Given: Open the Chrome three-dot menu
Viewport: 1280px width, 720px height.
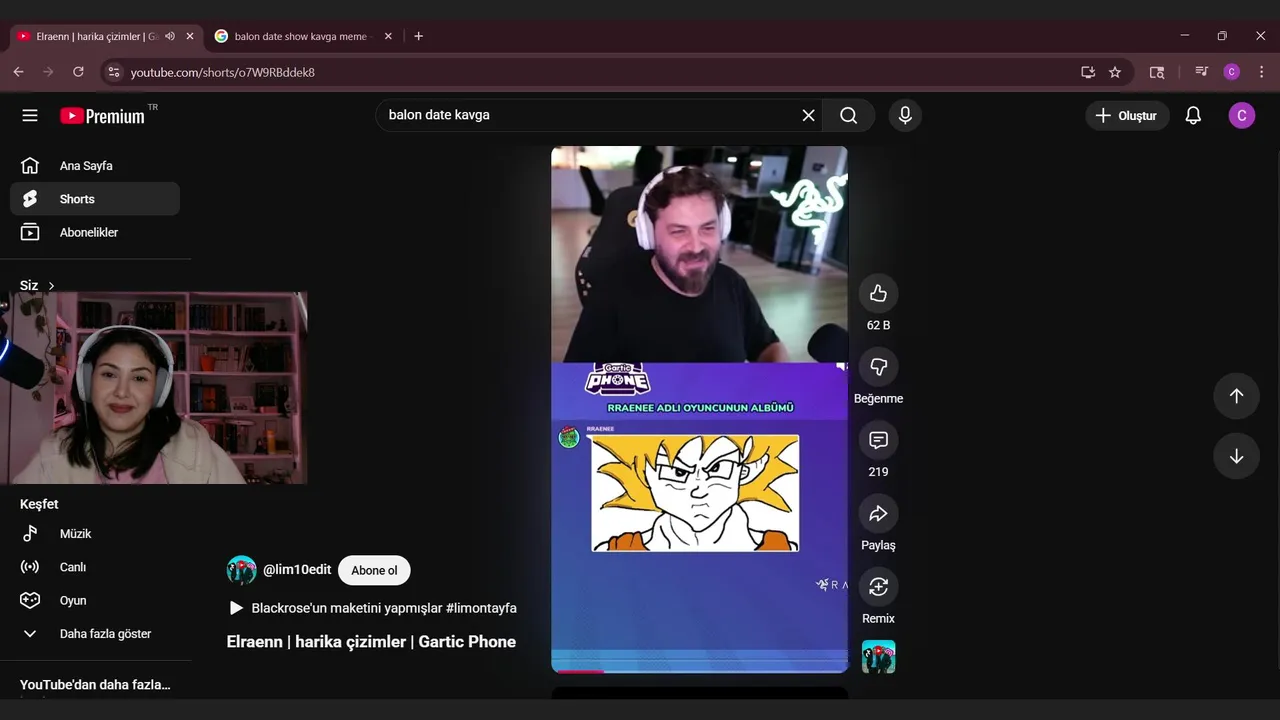Looking at the screenshot, I should click(x=1261, y=72).
